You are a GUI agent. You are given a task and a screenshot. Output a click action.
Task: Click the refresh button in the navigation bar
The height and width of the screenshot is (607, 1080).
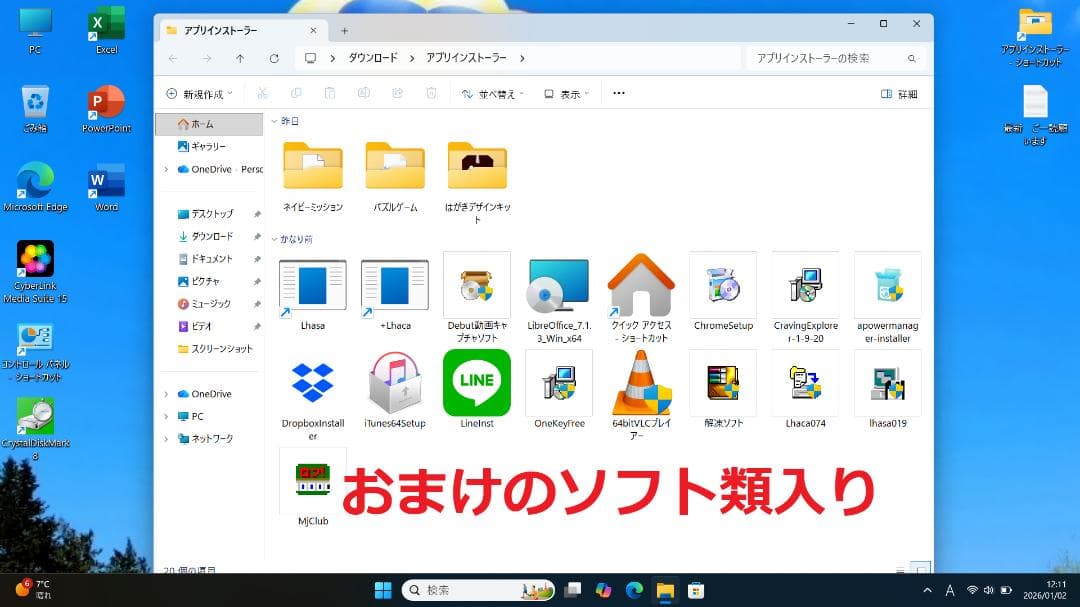(273, 58)
